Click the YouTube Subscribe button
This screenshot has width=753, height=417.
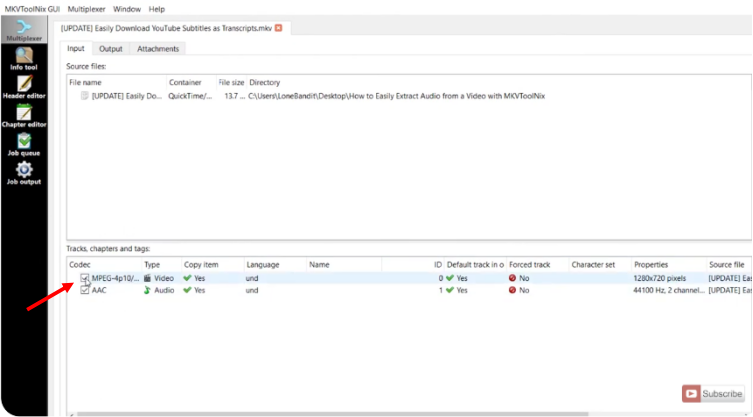[713, 394]
